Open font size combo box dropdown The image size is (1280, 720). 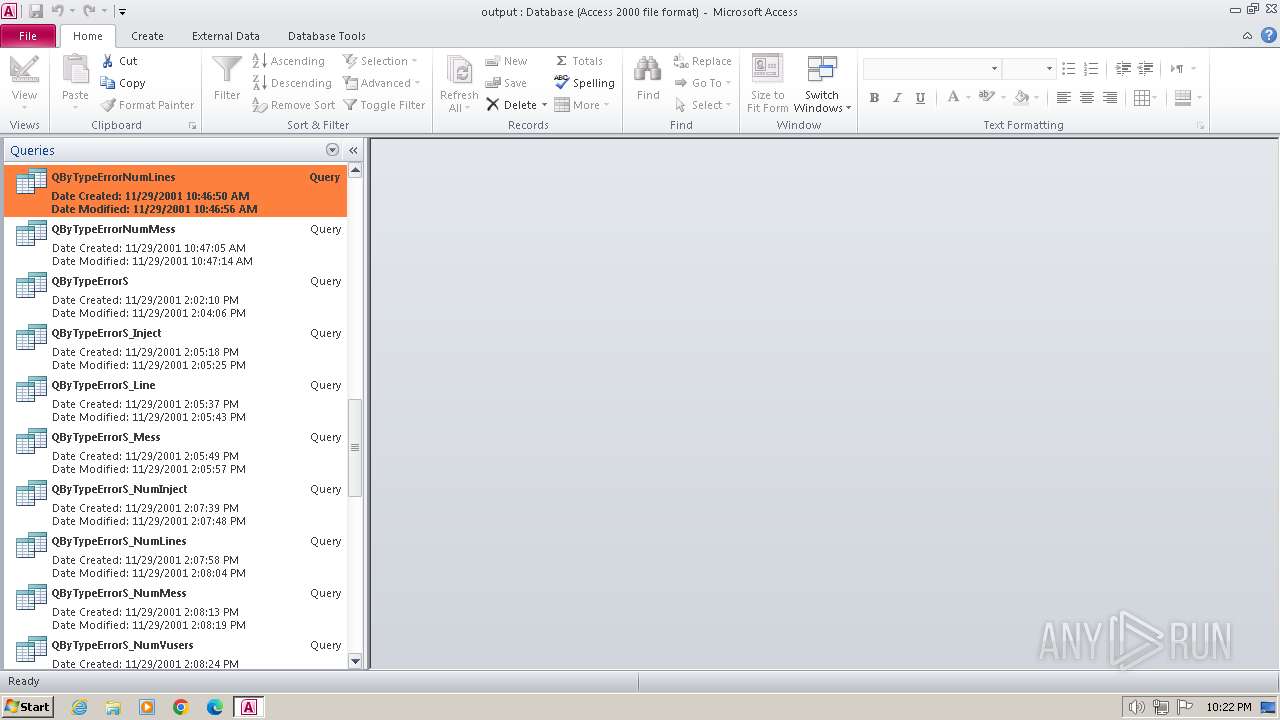click(x=1049, y=68)
